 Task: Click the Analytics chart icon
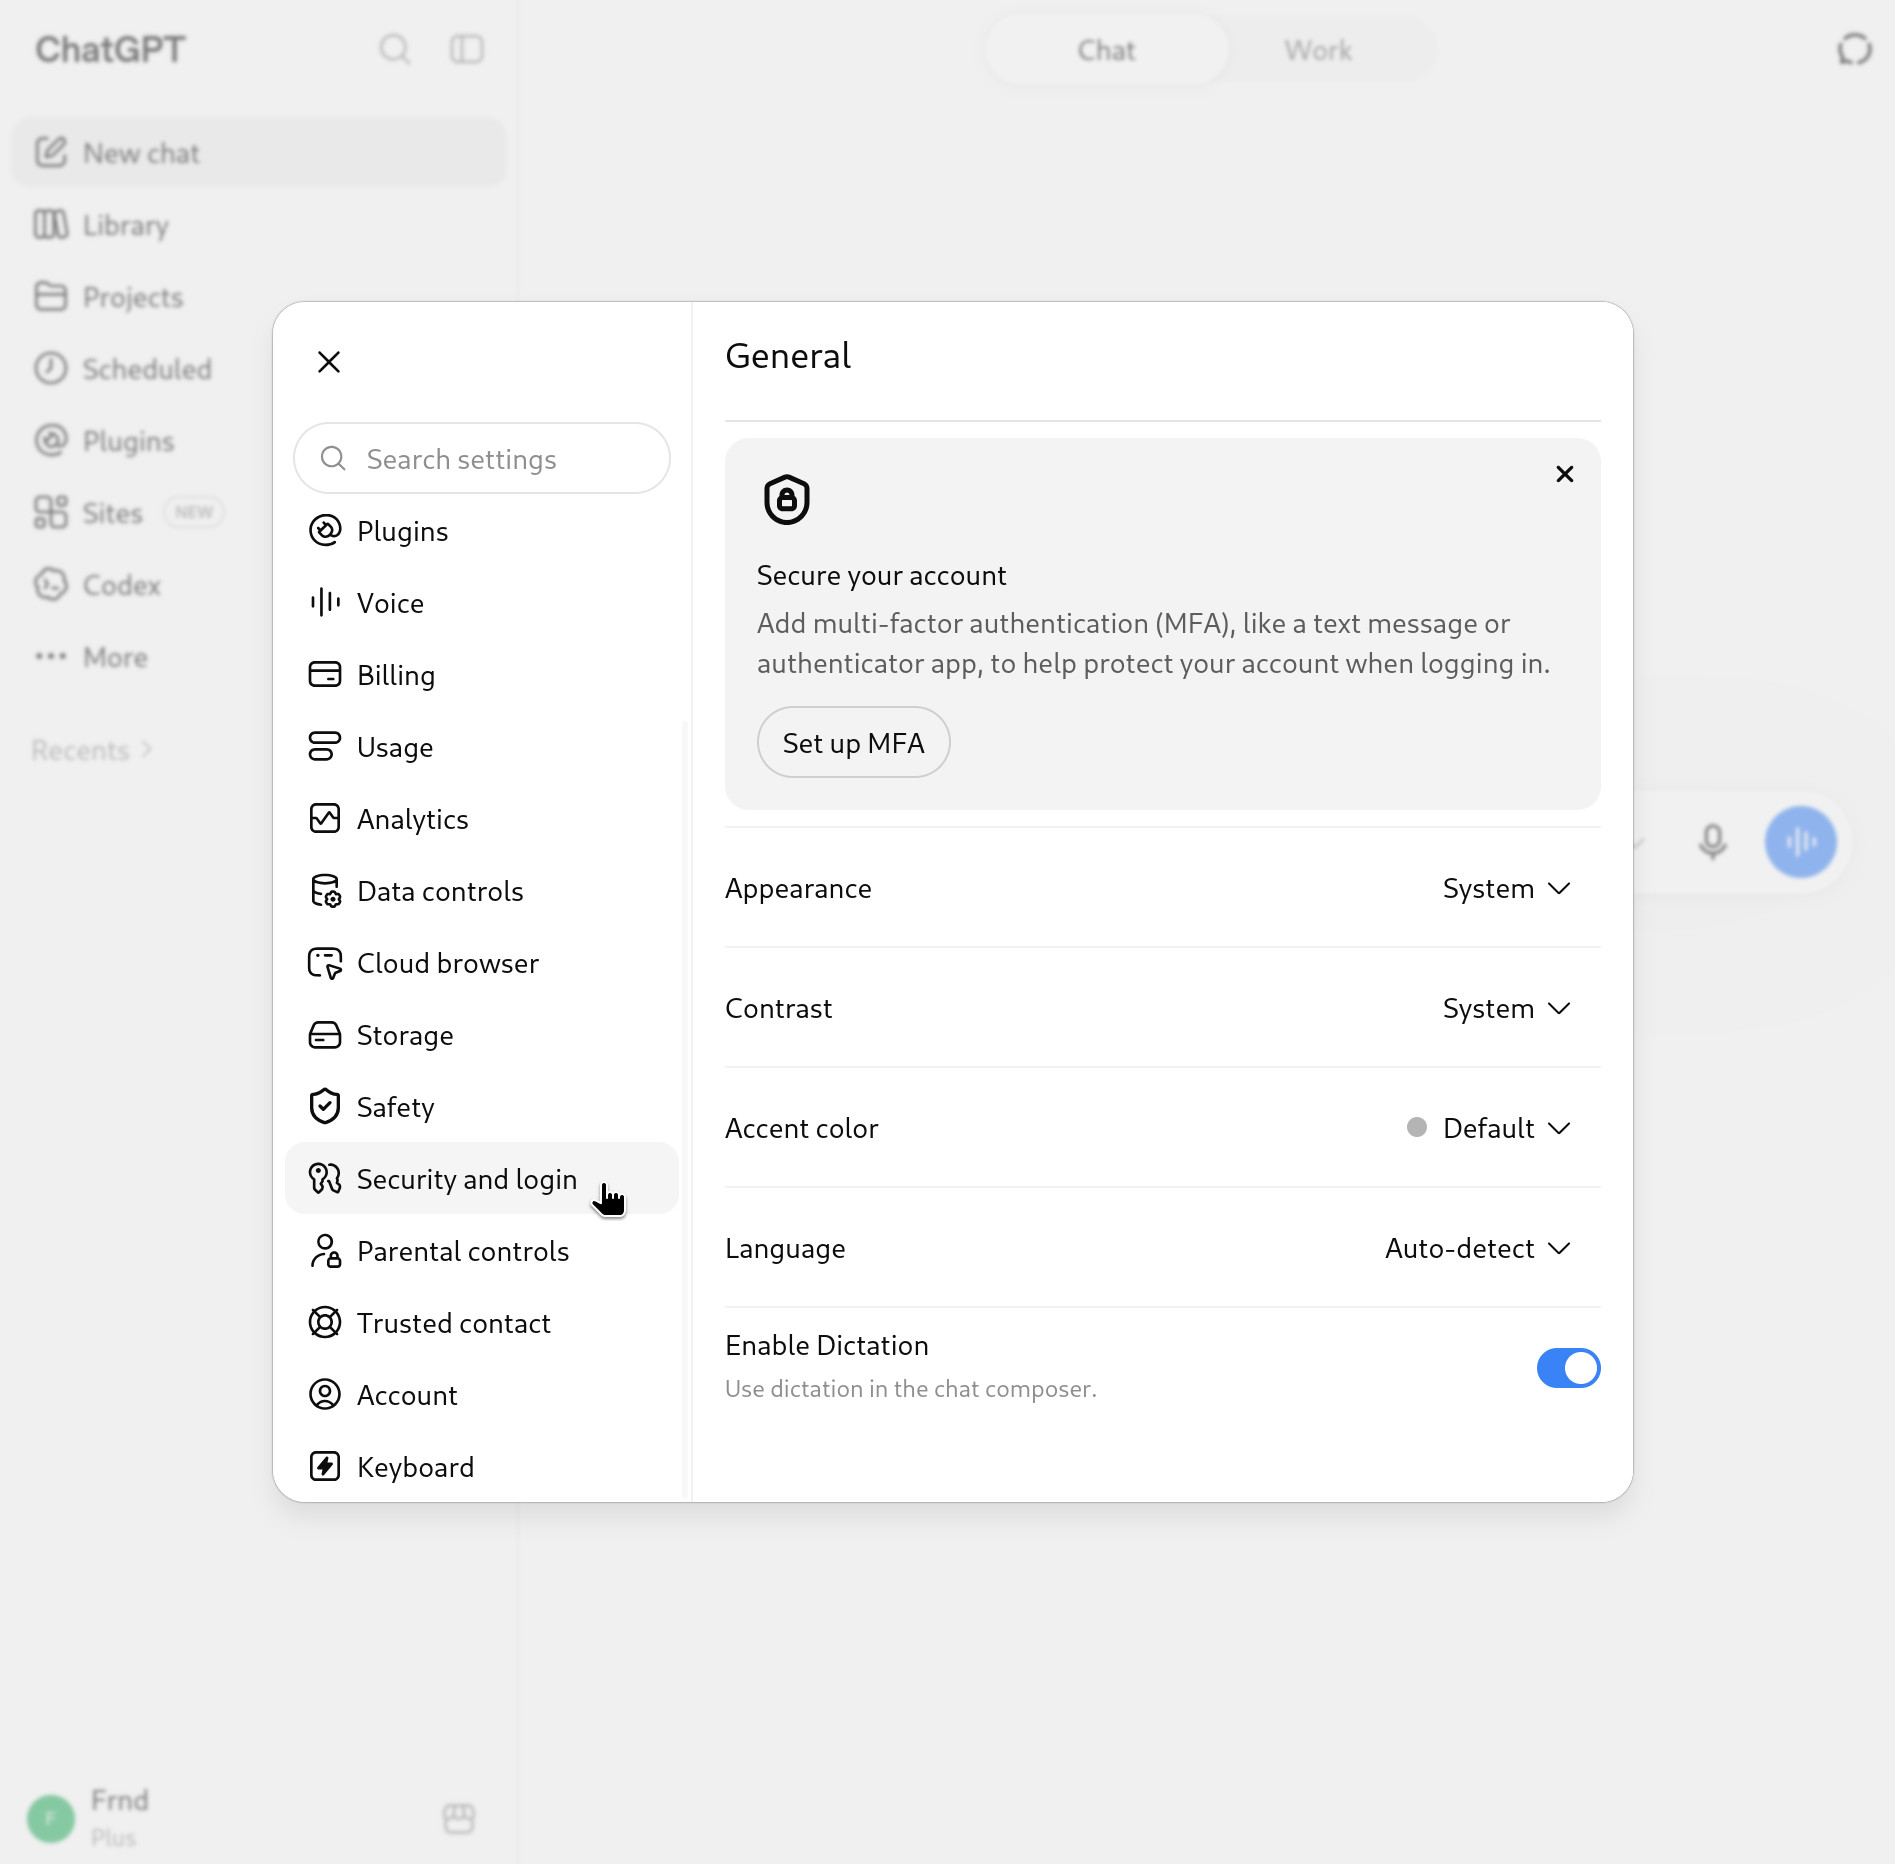(x=325, y=819)
